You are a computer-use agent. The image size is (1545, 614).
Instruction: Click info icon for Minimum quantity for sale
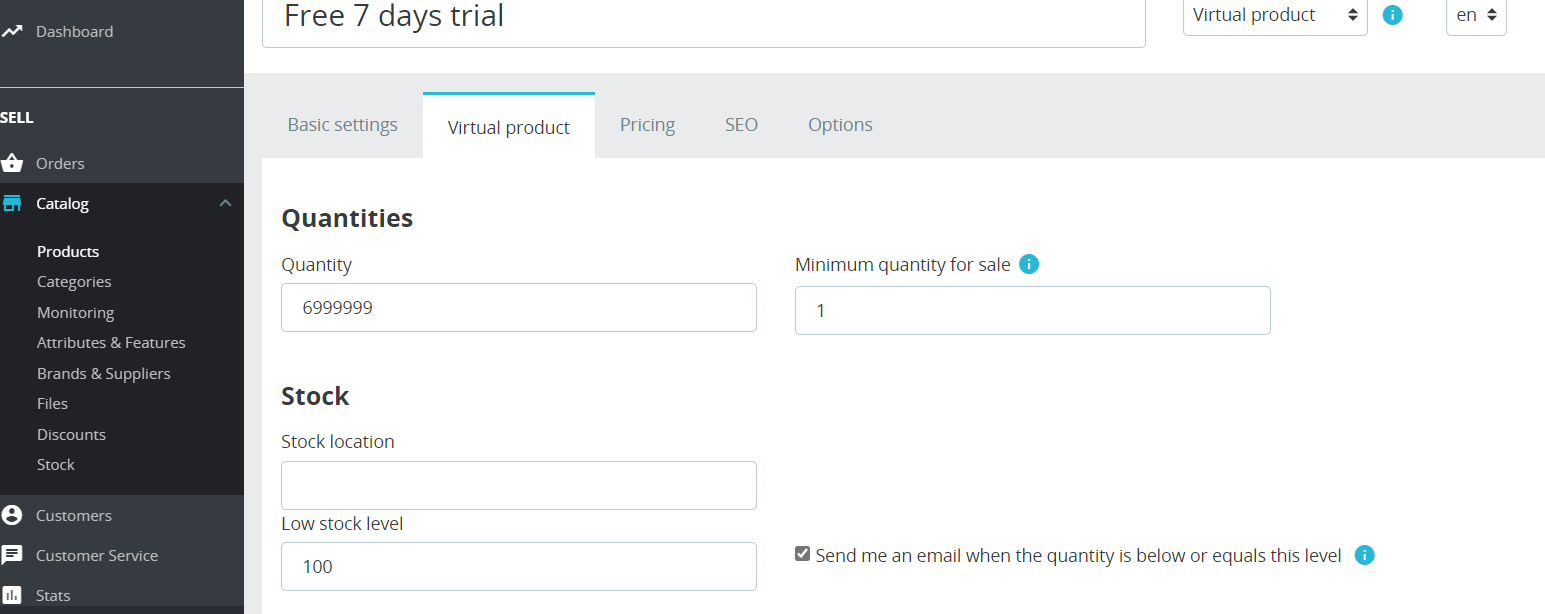(1029, 265)
